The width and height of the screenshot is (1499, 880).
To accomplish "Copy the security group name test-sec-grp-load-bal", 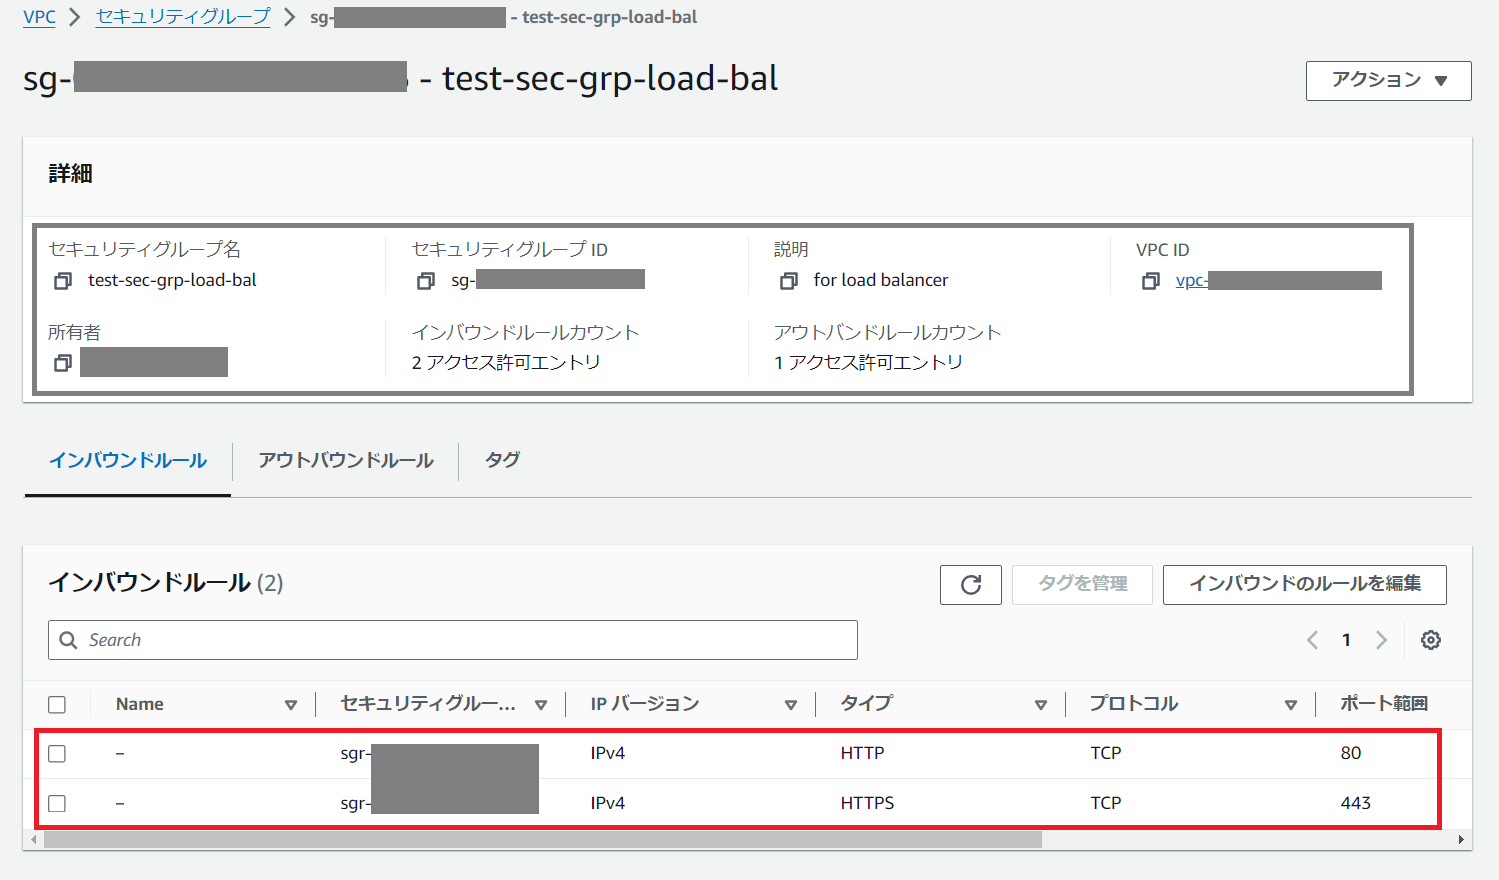I will pyautogui.click(x=63, y=281).
